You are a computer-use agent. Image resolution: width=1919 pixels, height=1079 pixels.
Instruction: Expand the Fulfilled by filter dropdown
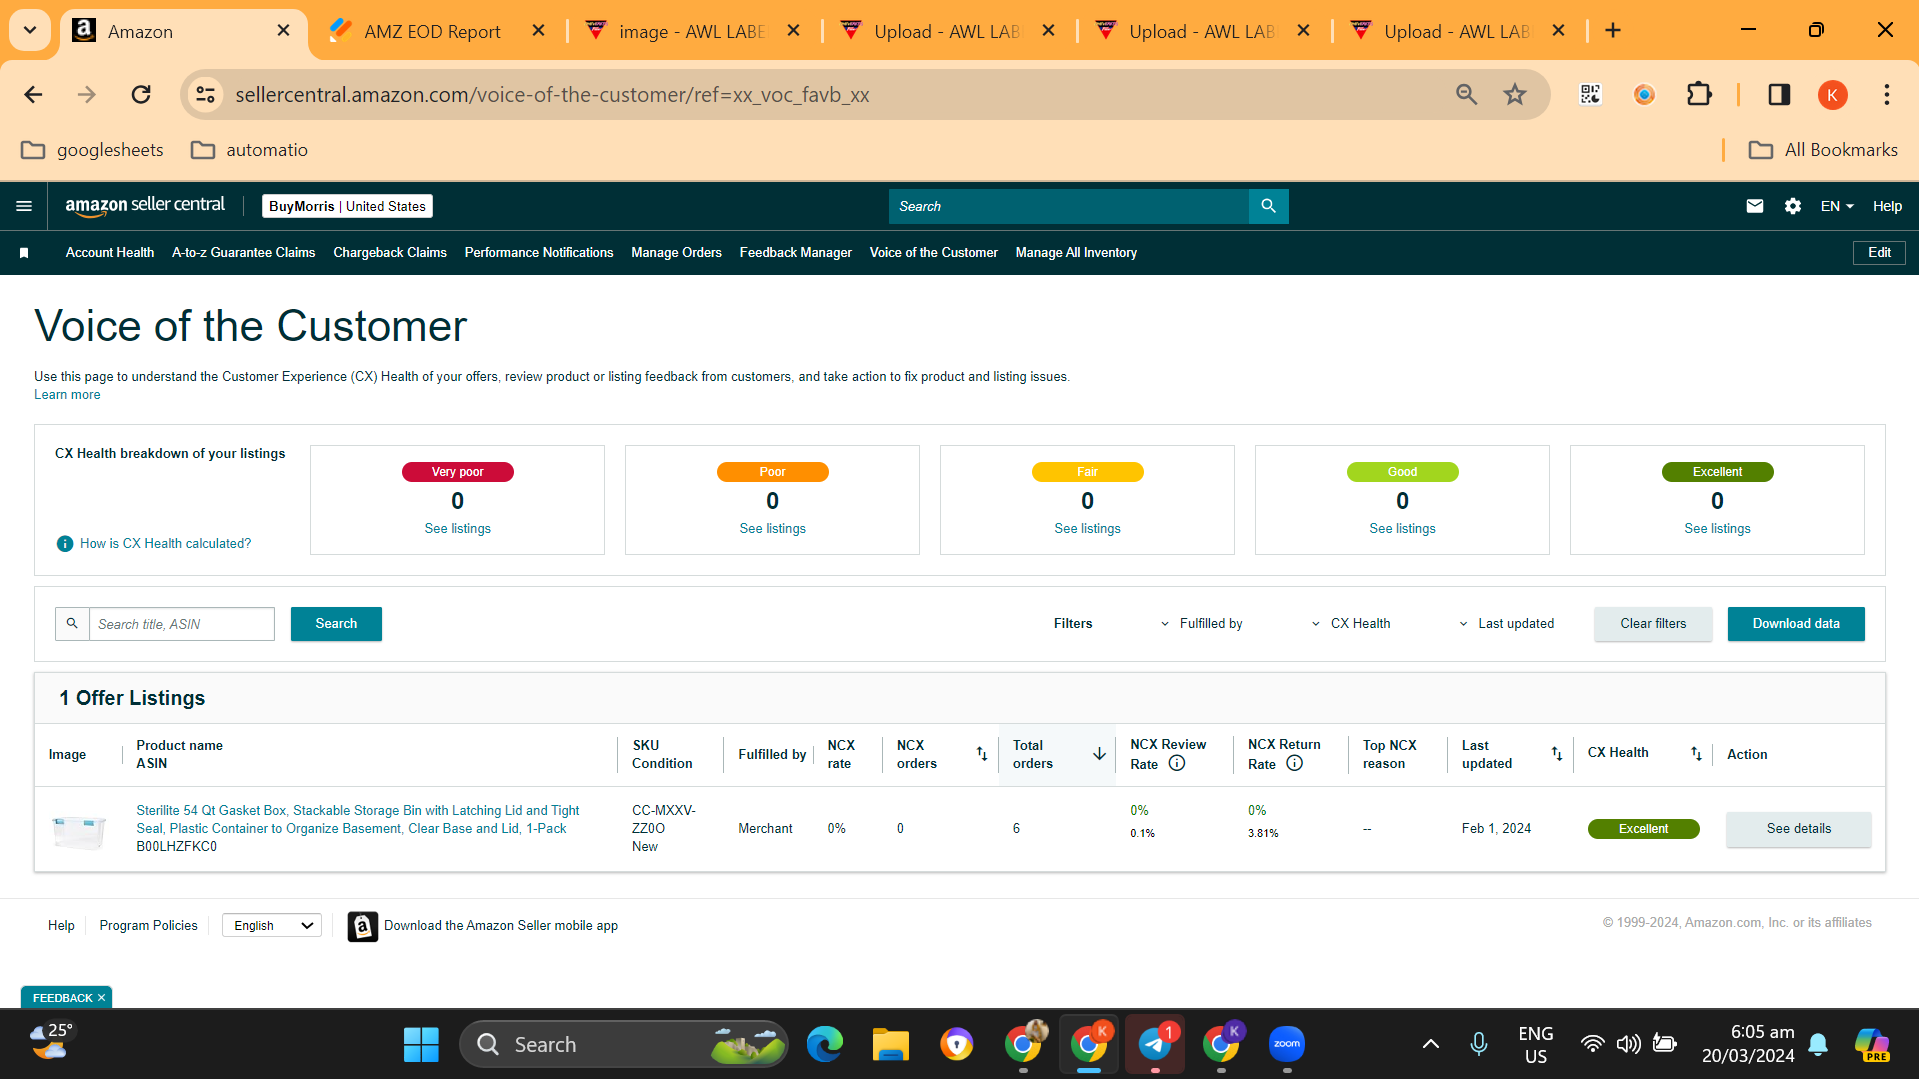(1201, 624)
